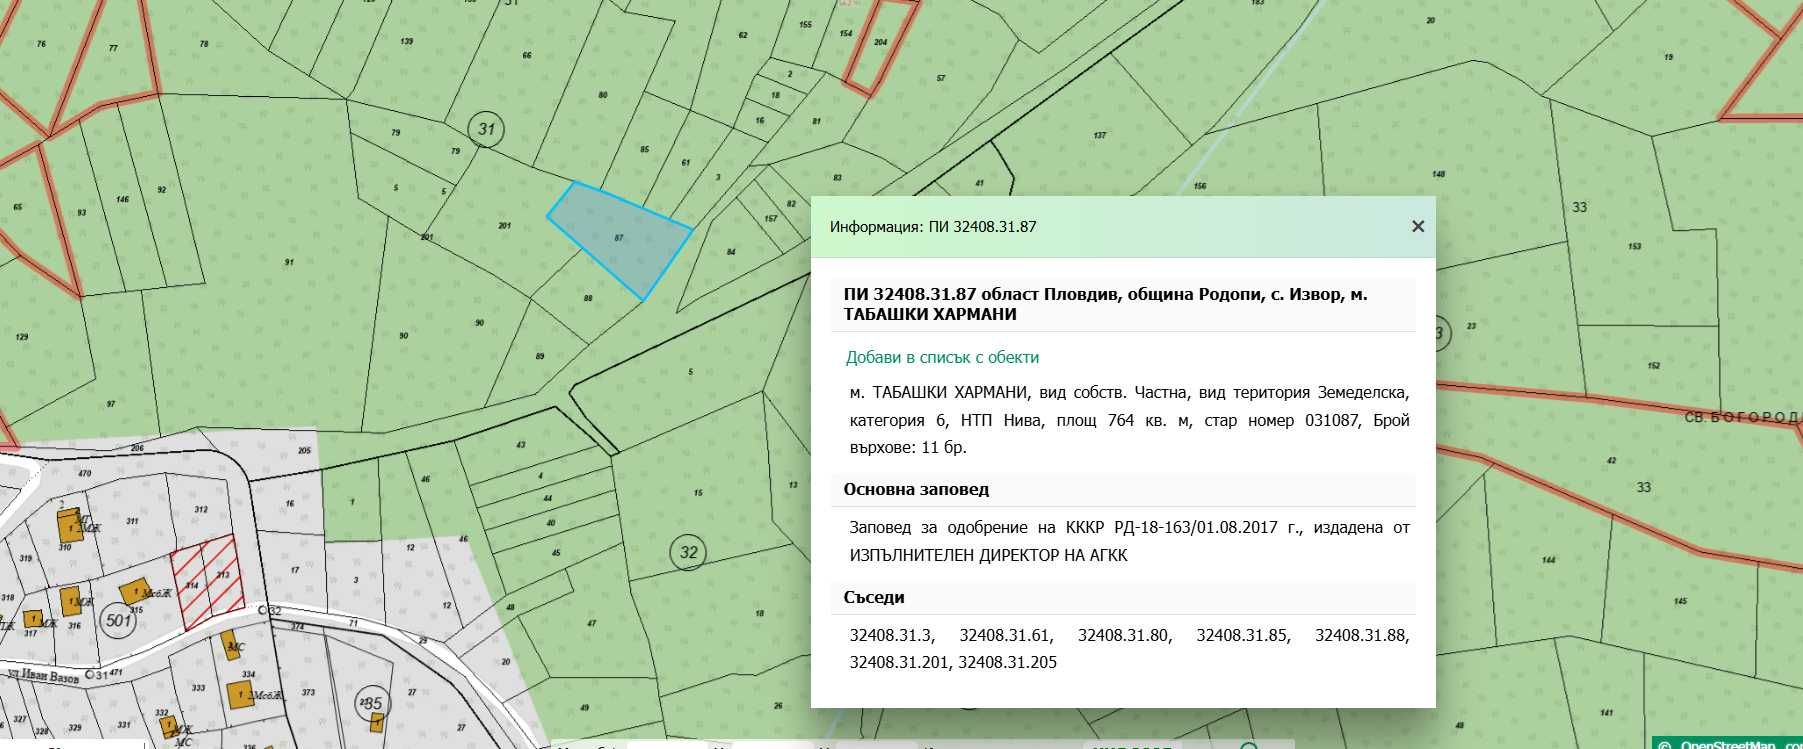Select parcel 91 on the map
This screenshot has height=749, width=1803.
(289, 262)
